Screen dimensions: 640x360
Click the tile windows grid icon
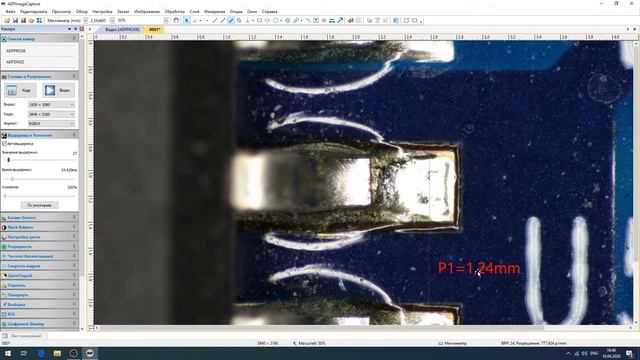39,20
